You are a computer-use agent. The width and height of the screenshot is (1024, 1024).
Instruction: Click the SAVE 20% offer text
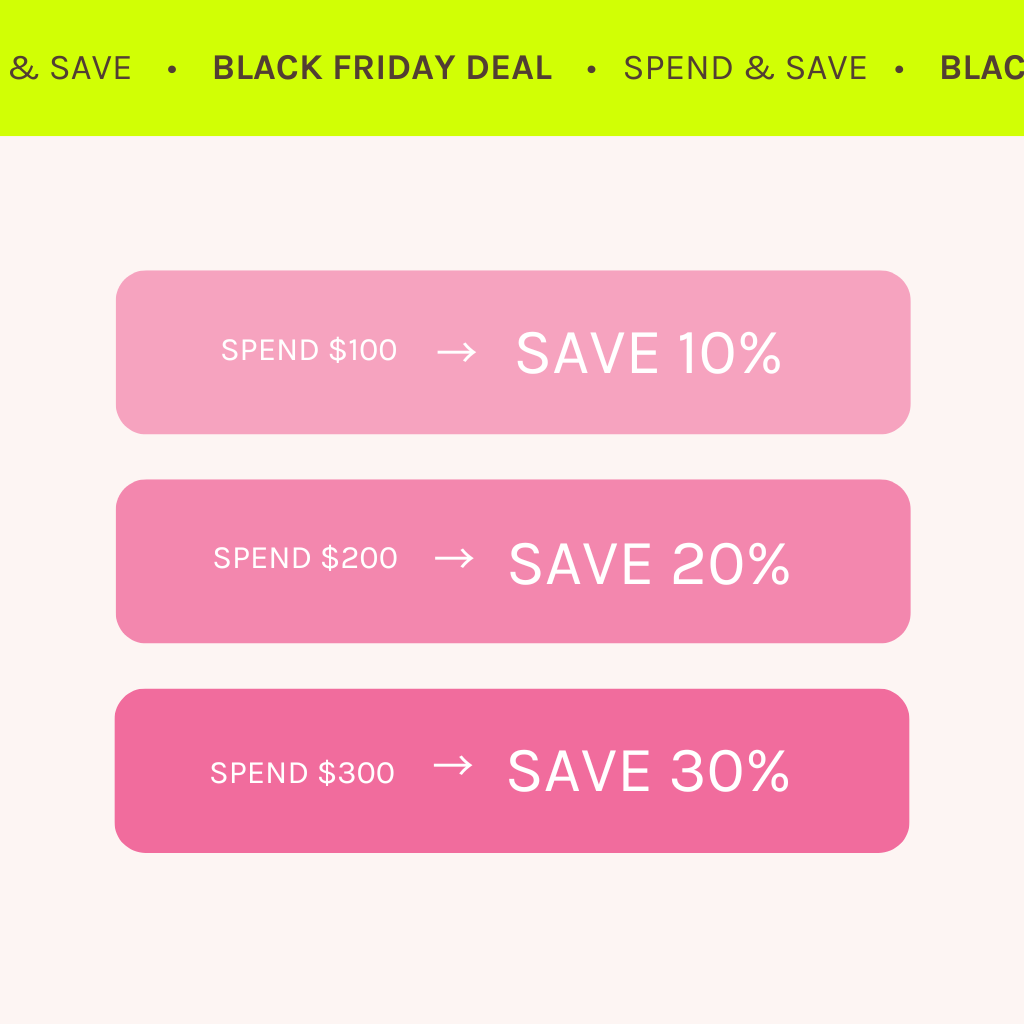point(649,564)
